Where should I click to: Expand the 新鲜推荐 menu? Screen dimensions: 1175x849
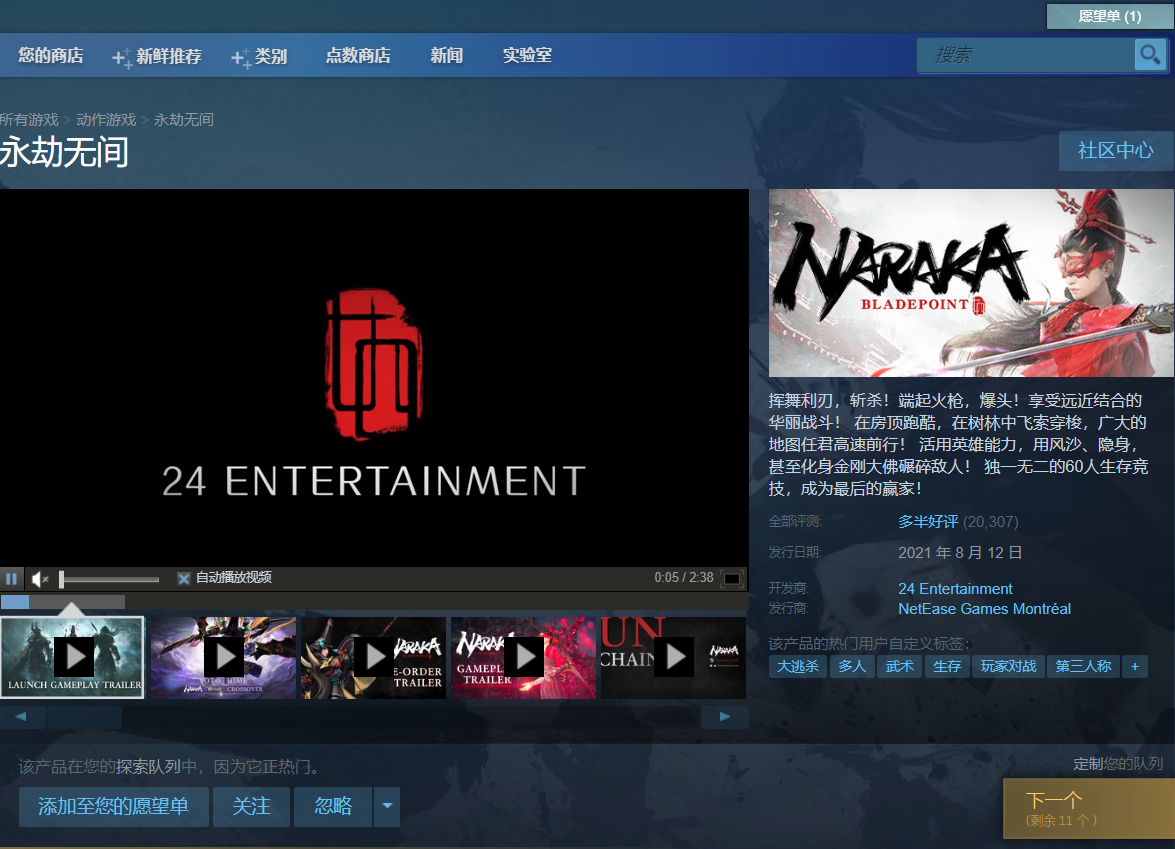[x=157, y=56]
